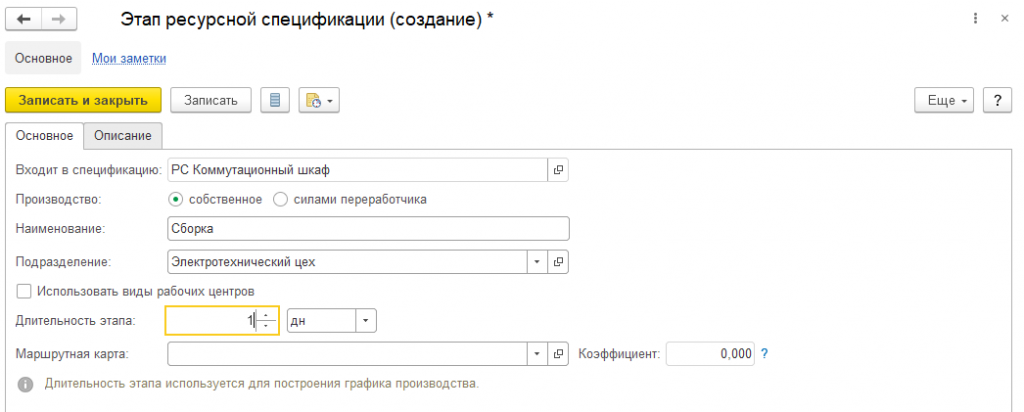Viewport: 1024px width, 412px height.
Task: Open the document-with-clock reports icon
Action: click(x=319, y=101)
